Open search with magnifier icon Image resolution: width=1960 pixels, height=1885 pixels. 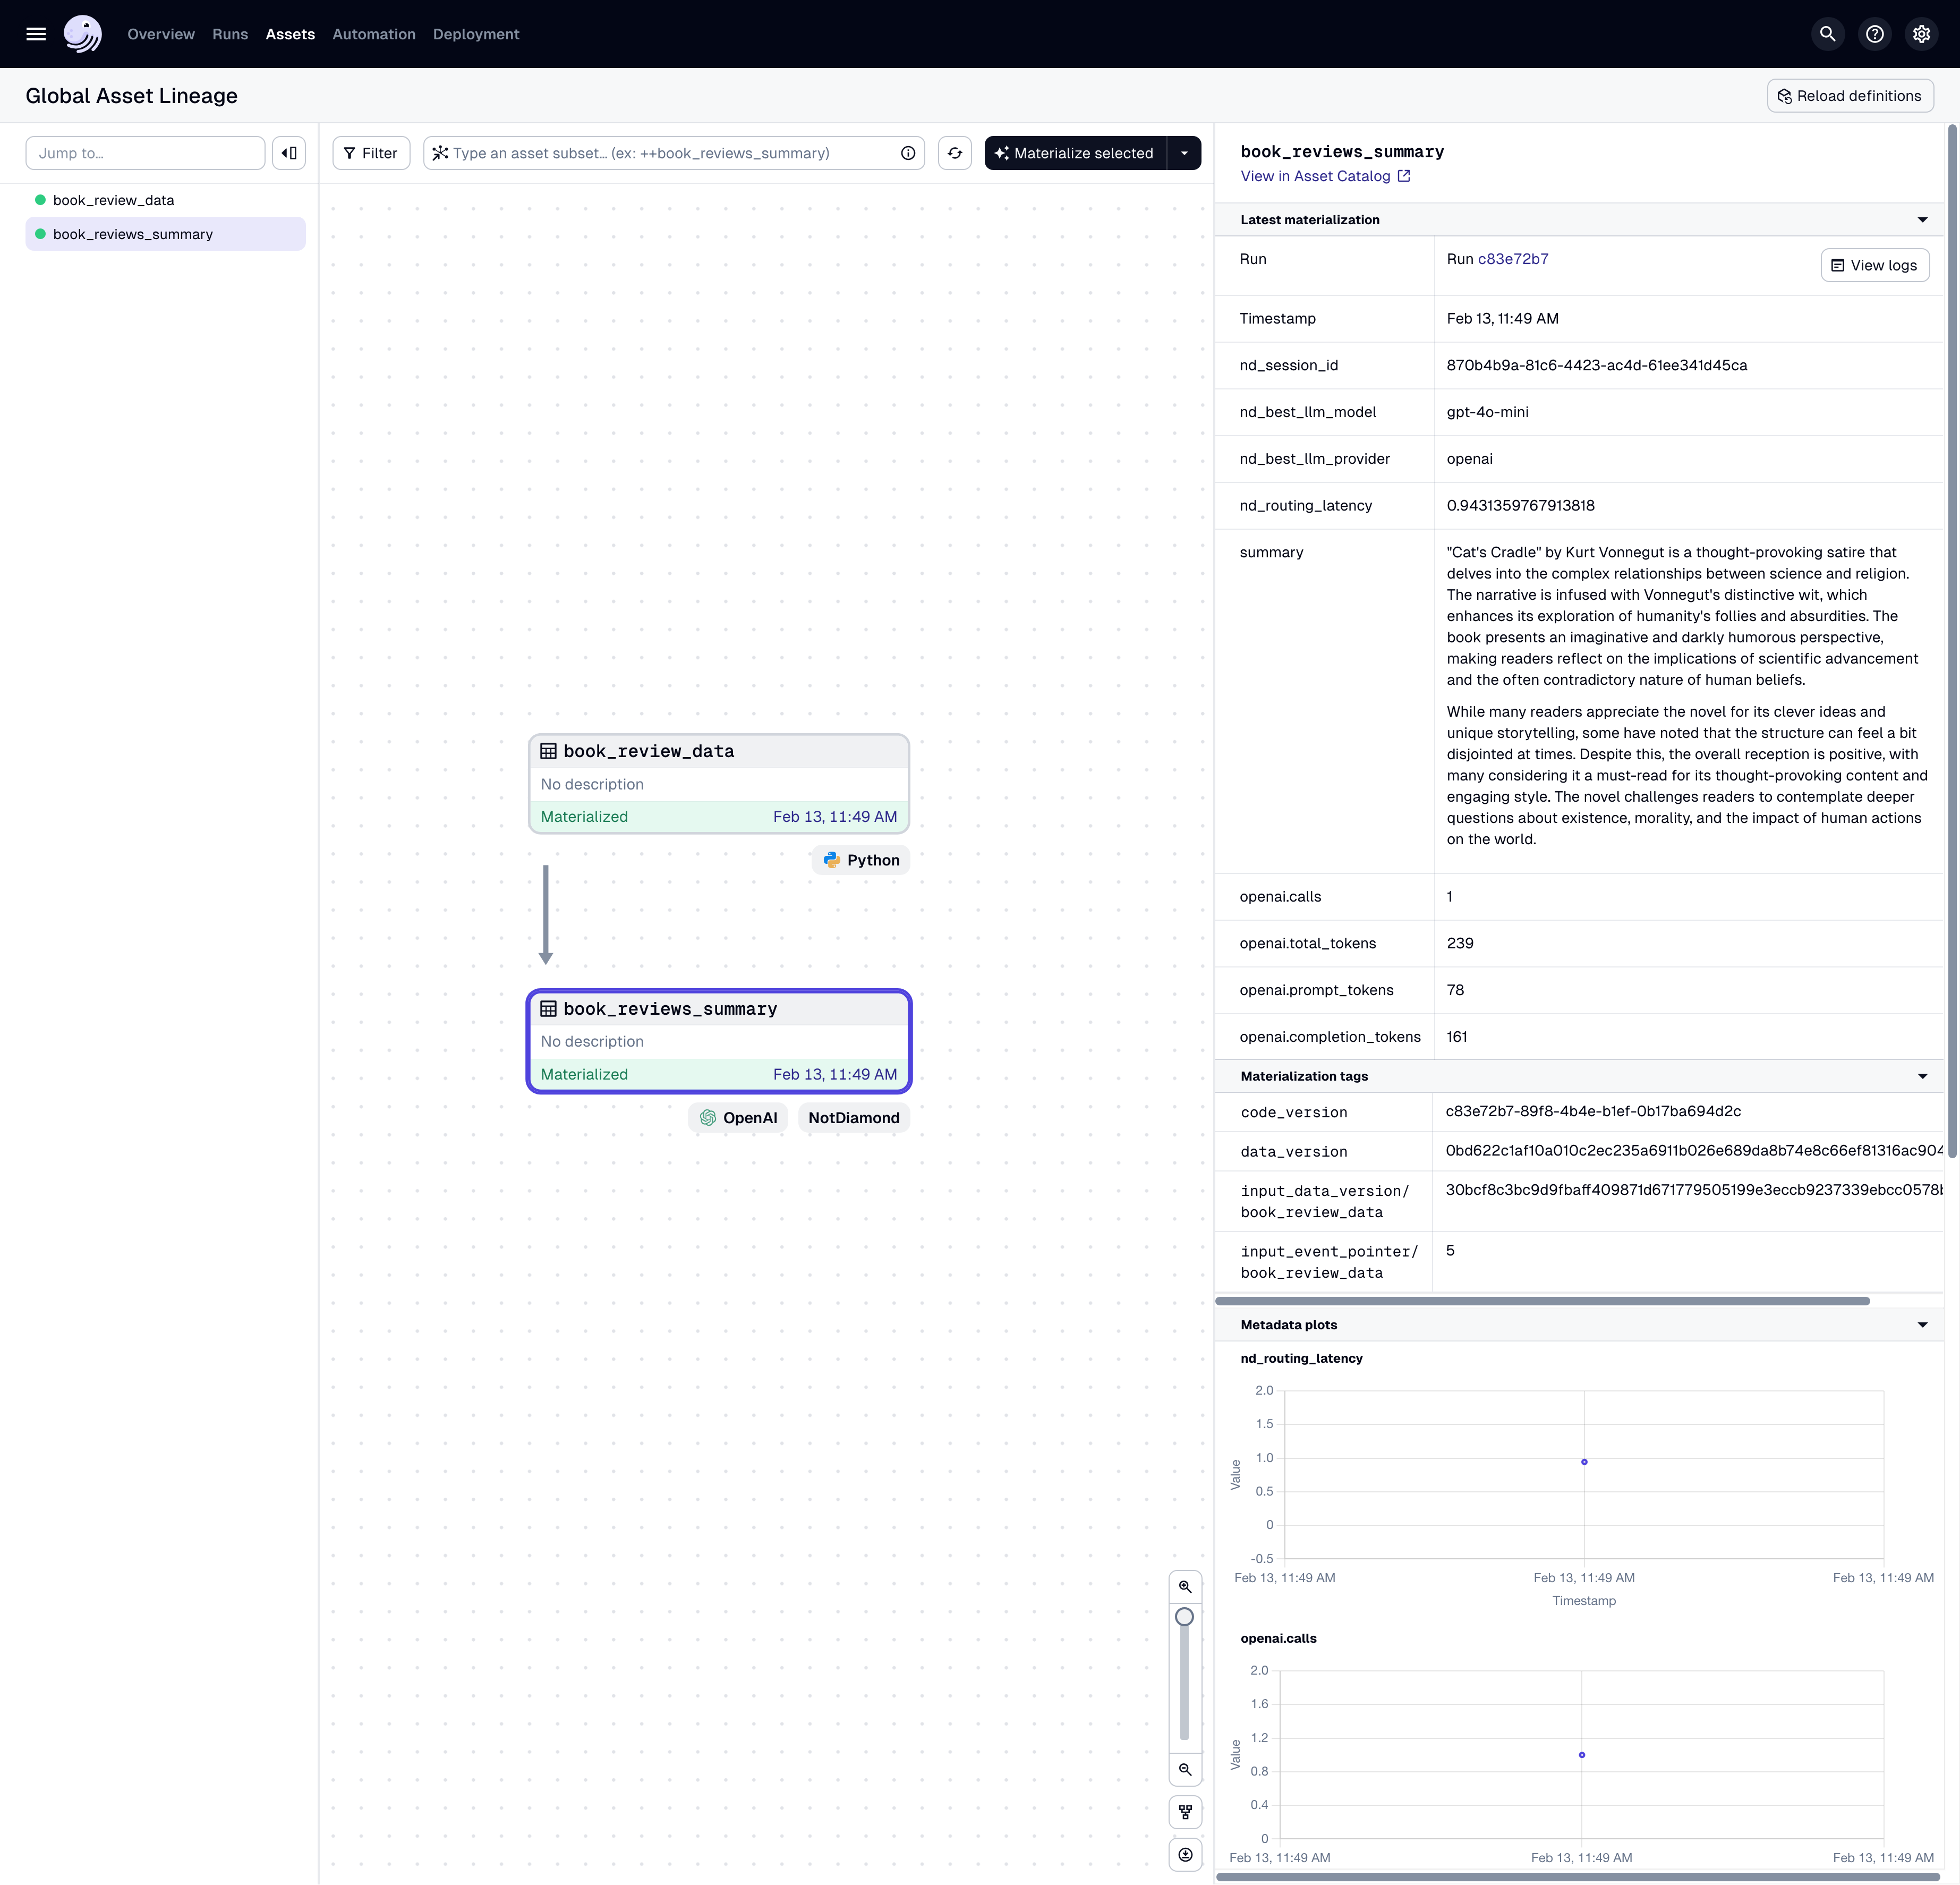(1827, 34)
